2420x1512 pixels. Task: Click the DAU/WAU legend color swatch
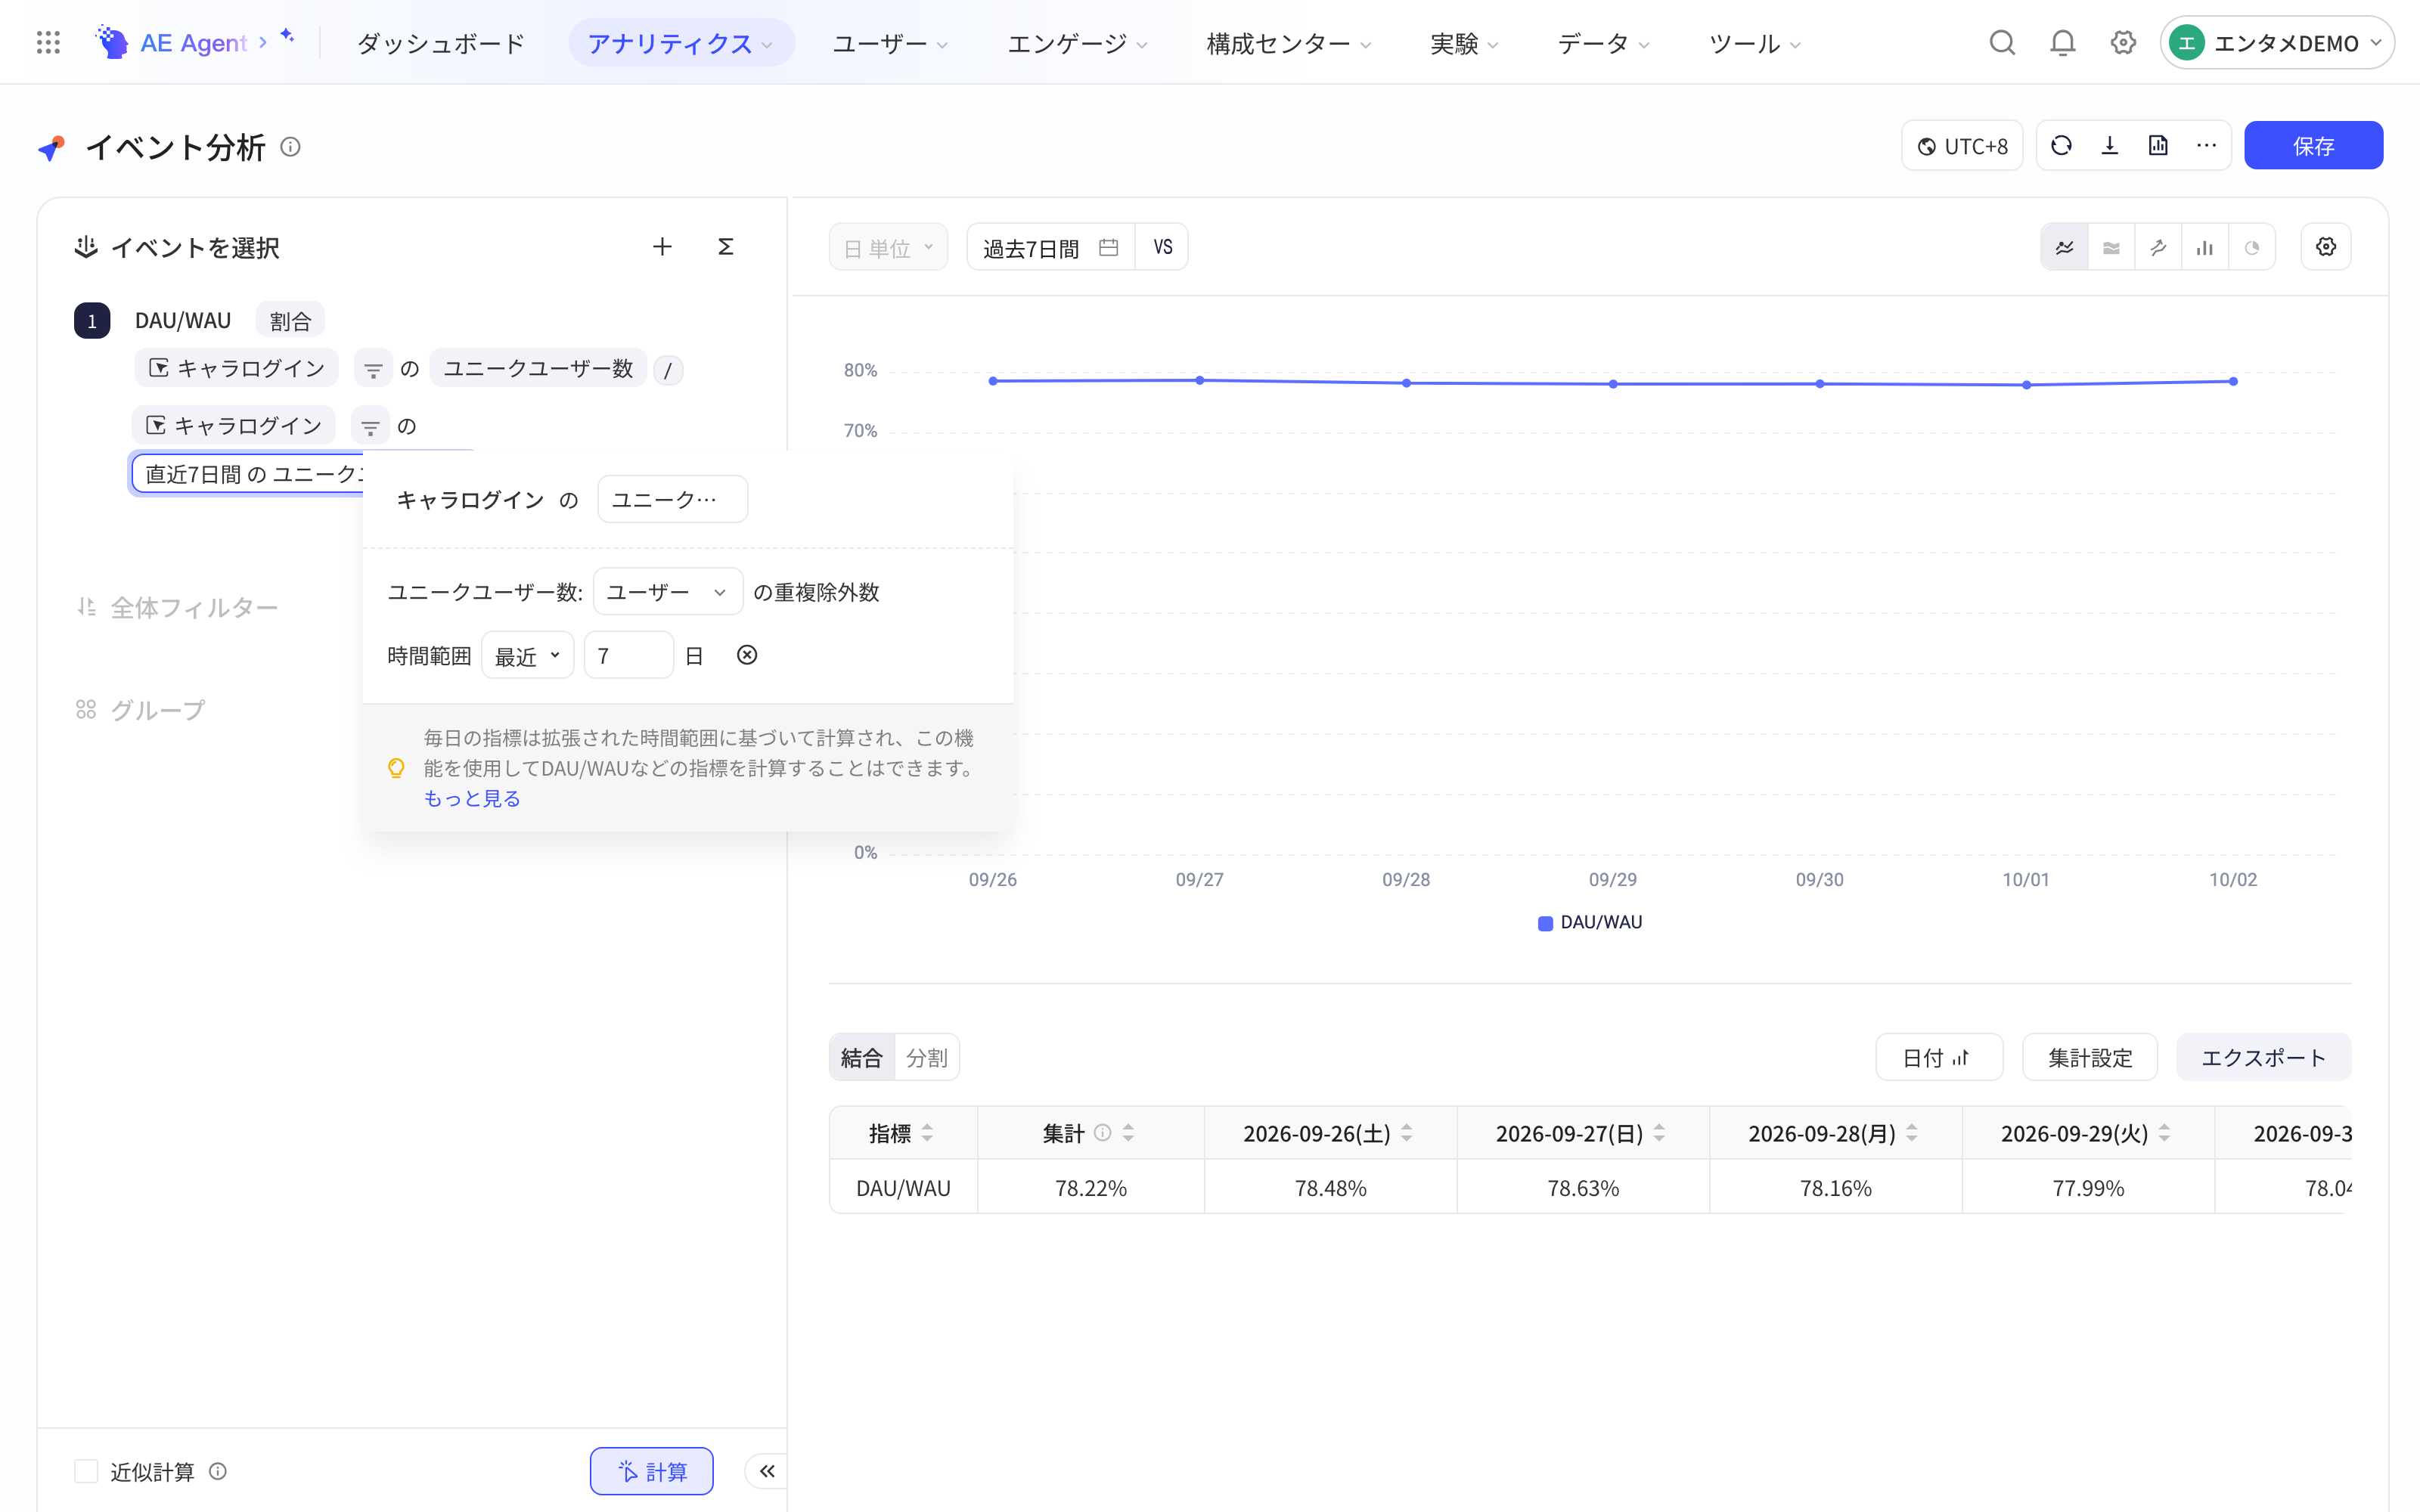click(1545, 922)
